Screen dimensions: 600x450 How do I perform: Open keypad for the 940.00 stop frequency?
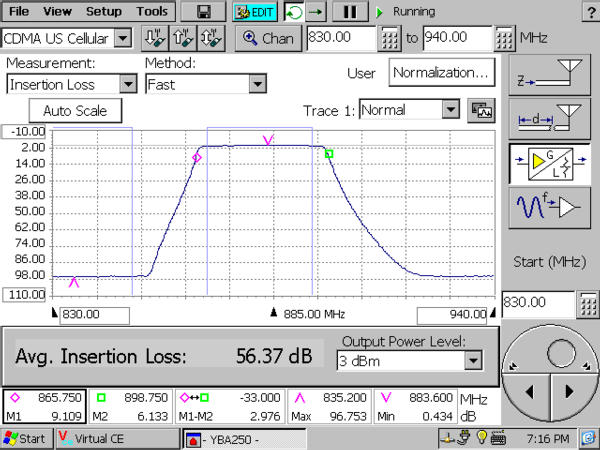tap(506, 39)
